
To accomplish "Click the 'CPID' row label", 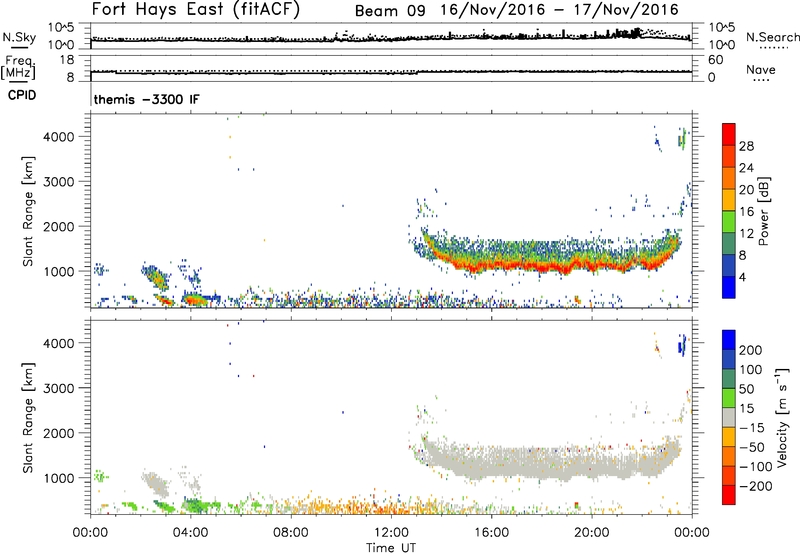I will (22, 95).
